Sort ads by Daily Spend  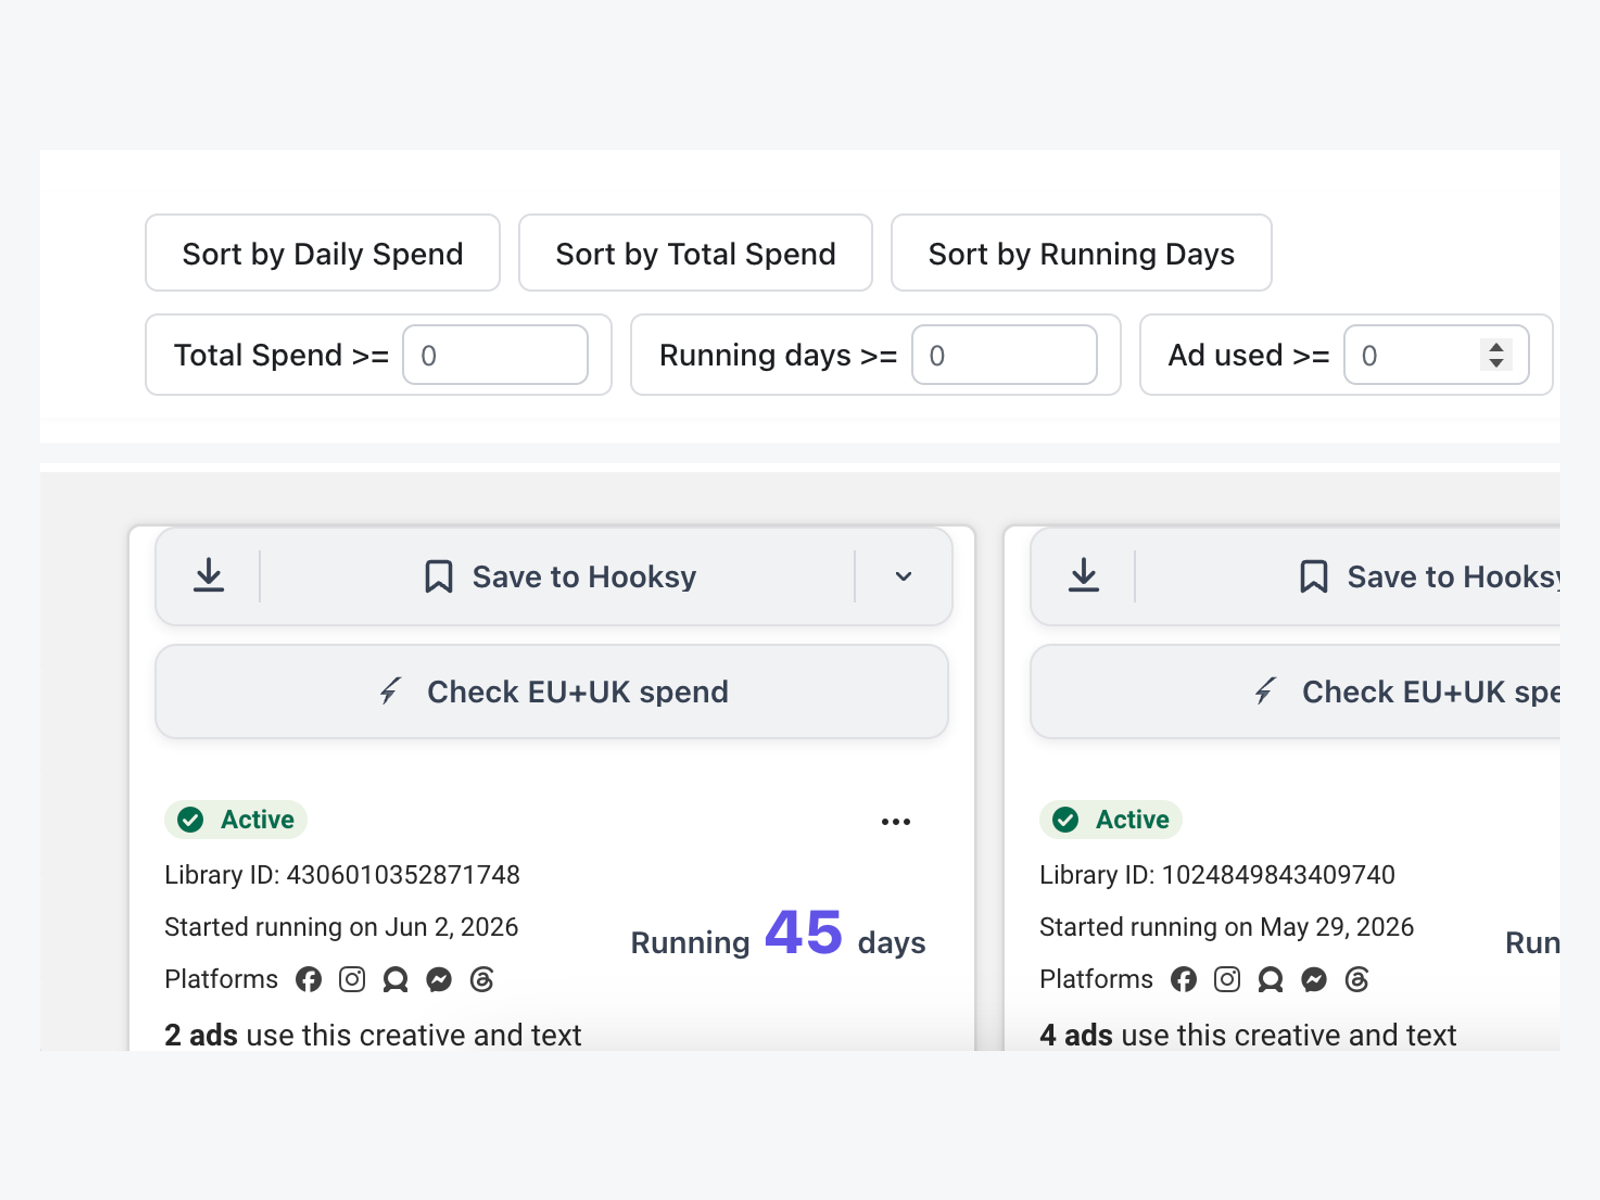[323, 253]
